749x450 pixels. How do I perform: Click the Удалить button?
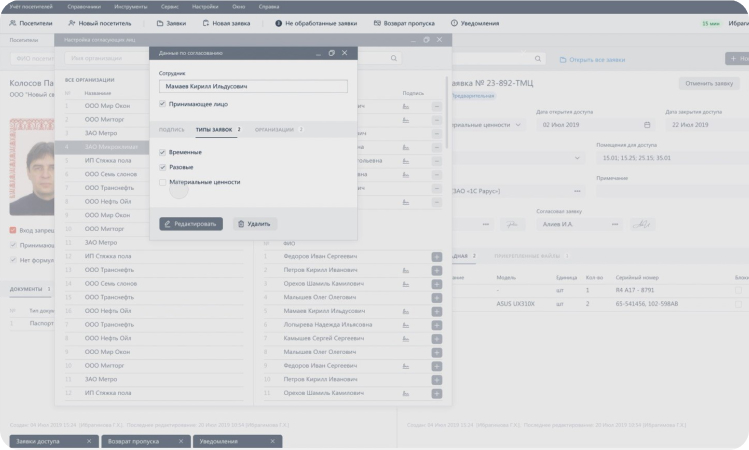point(255,224)
